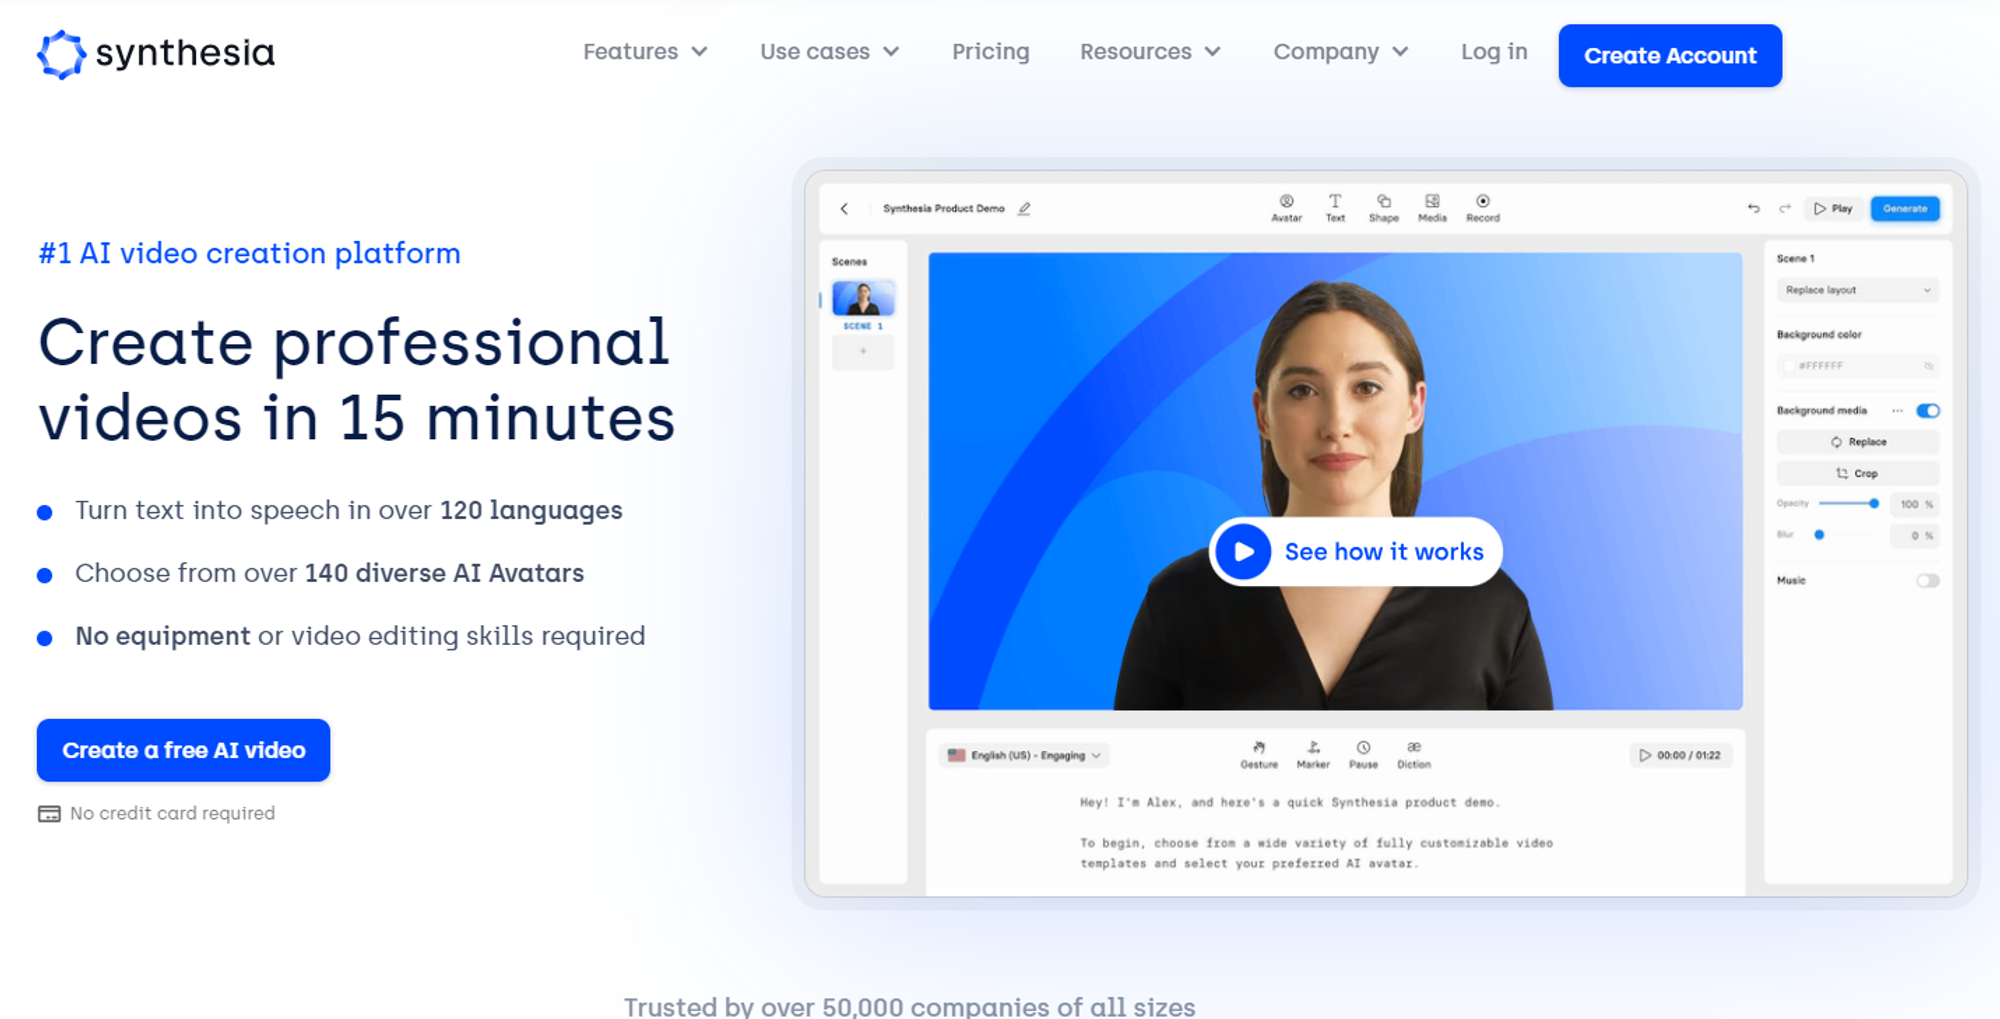
Task: Click the Synthesia Product Demo title
Action: 943,209
